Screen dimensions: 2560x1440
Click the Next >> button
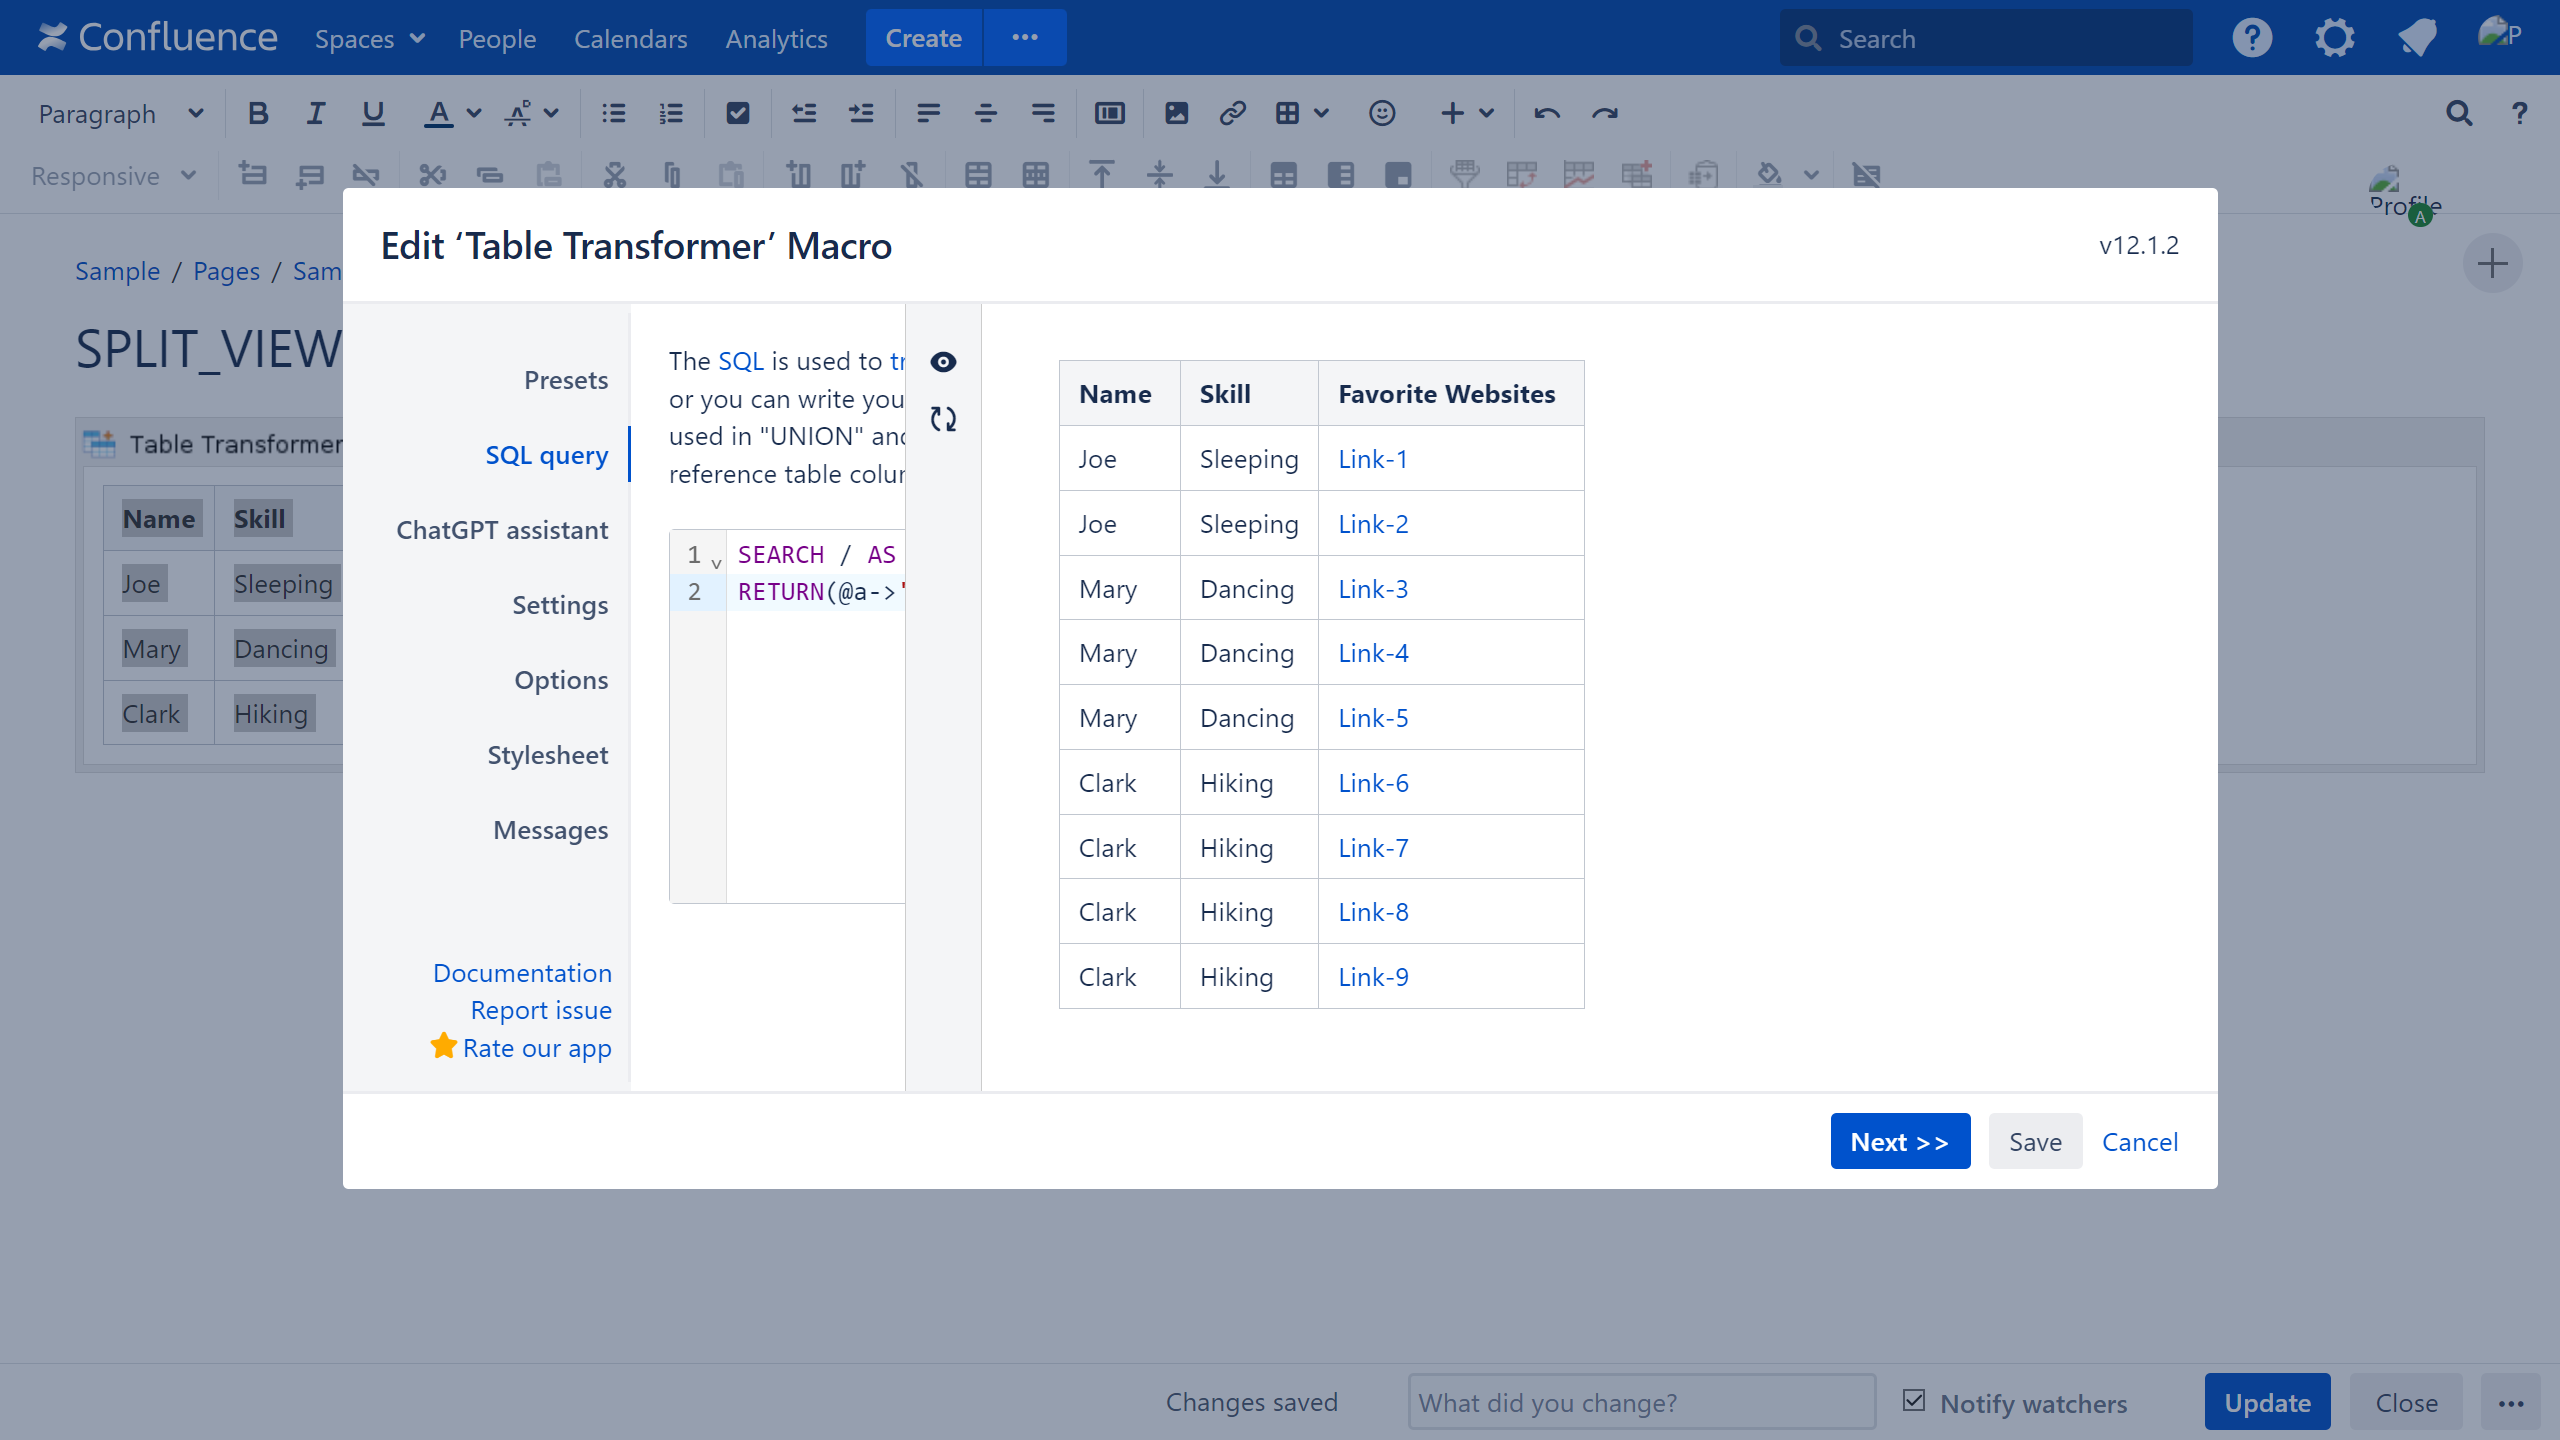point(1900,1141)
